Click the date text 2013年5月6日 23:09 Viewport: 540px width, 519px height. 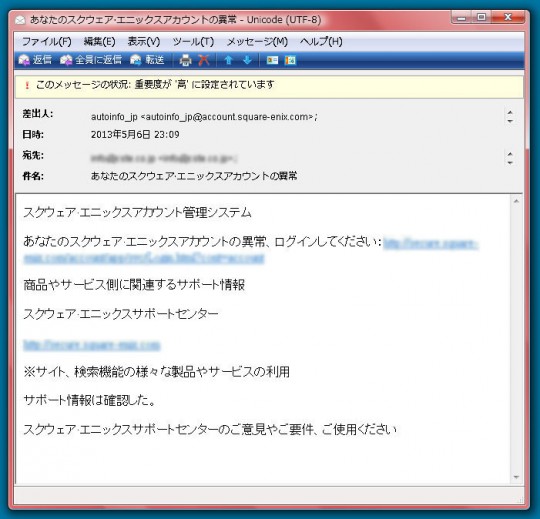135,134
